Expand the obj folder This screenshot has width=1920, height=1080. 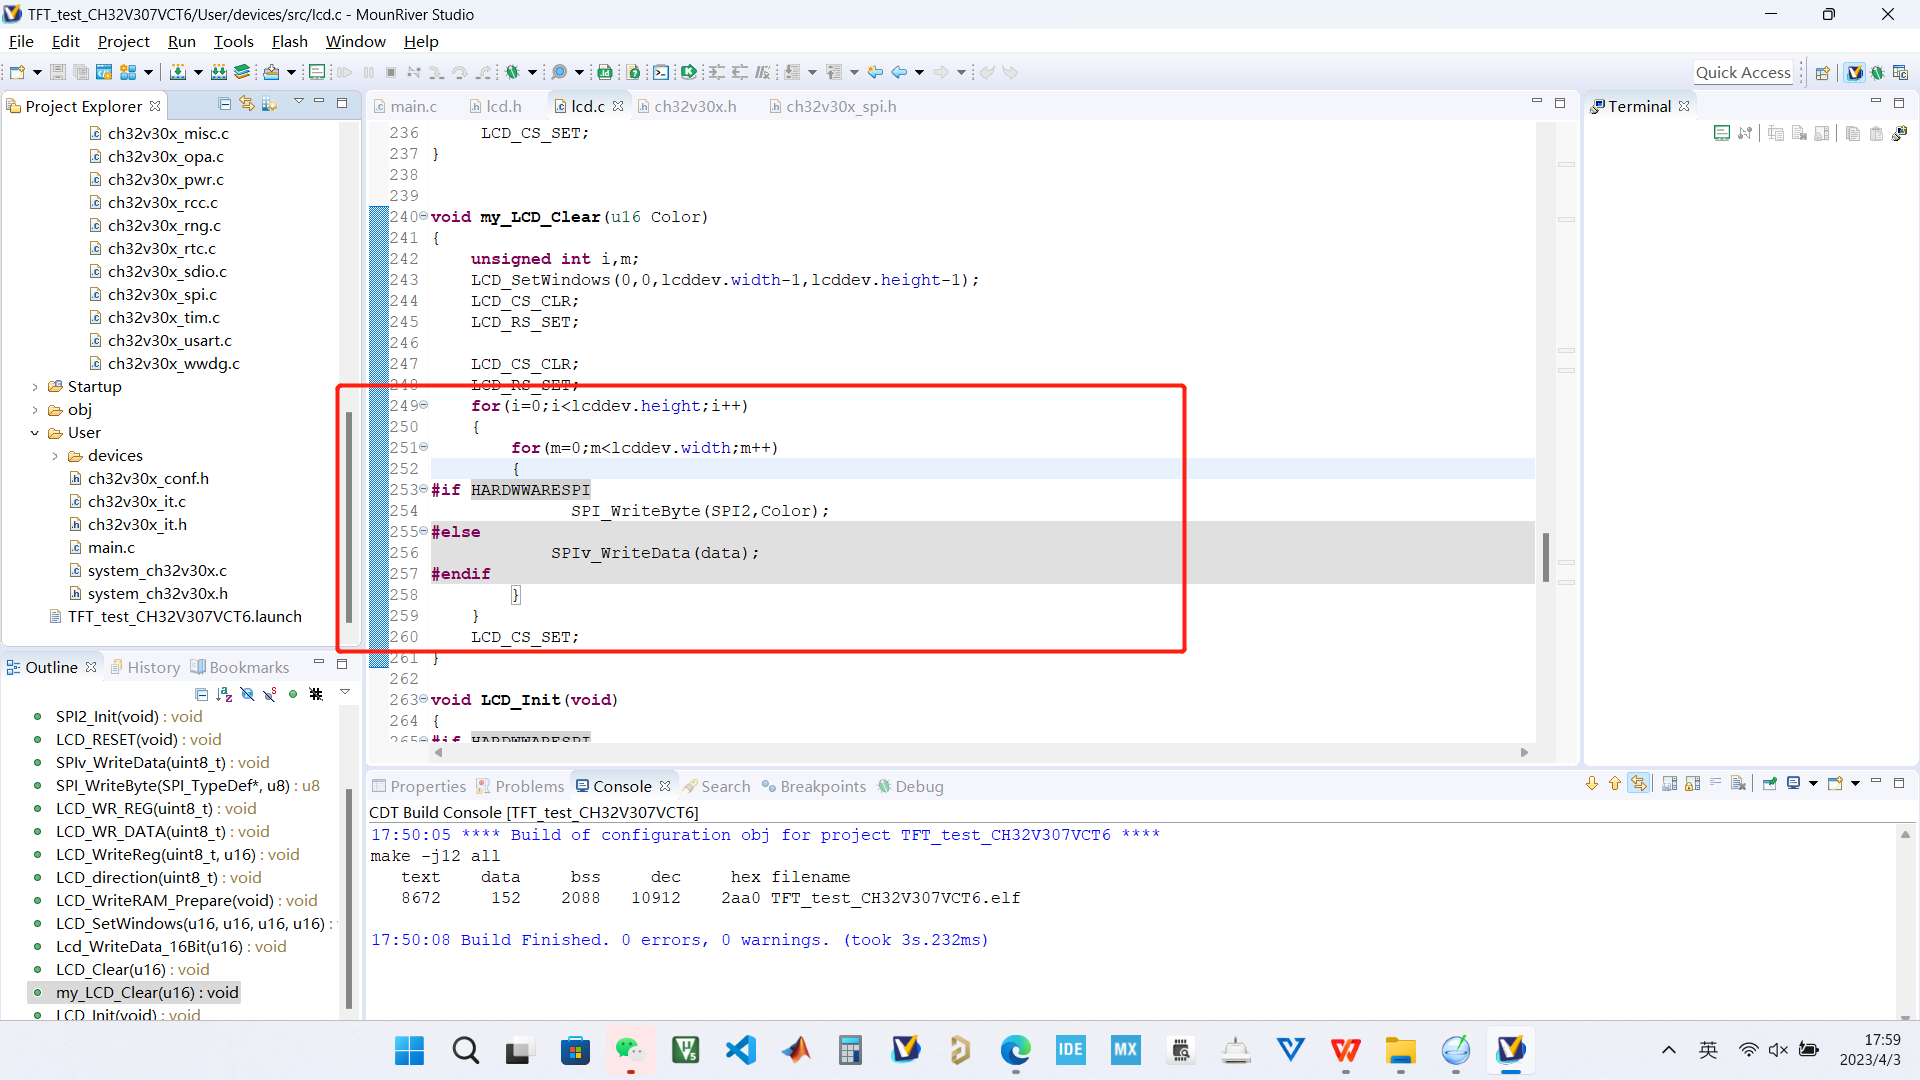[35, 410]
